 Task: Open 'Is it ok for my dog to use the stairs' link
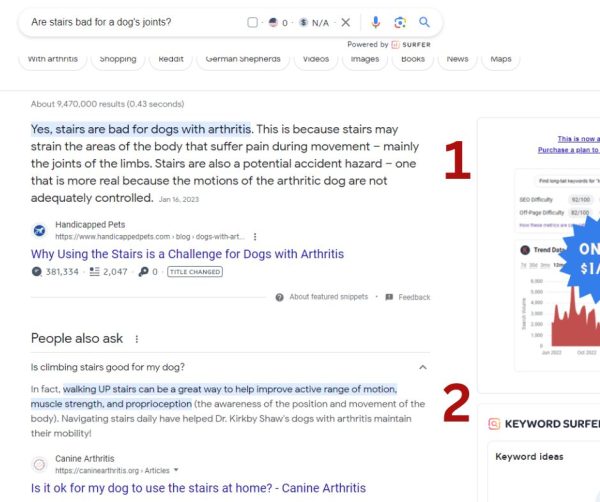(x=198, y=488)
